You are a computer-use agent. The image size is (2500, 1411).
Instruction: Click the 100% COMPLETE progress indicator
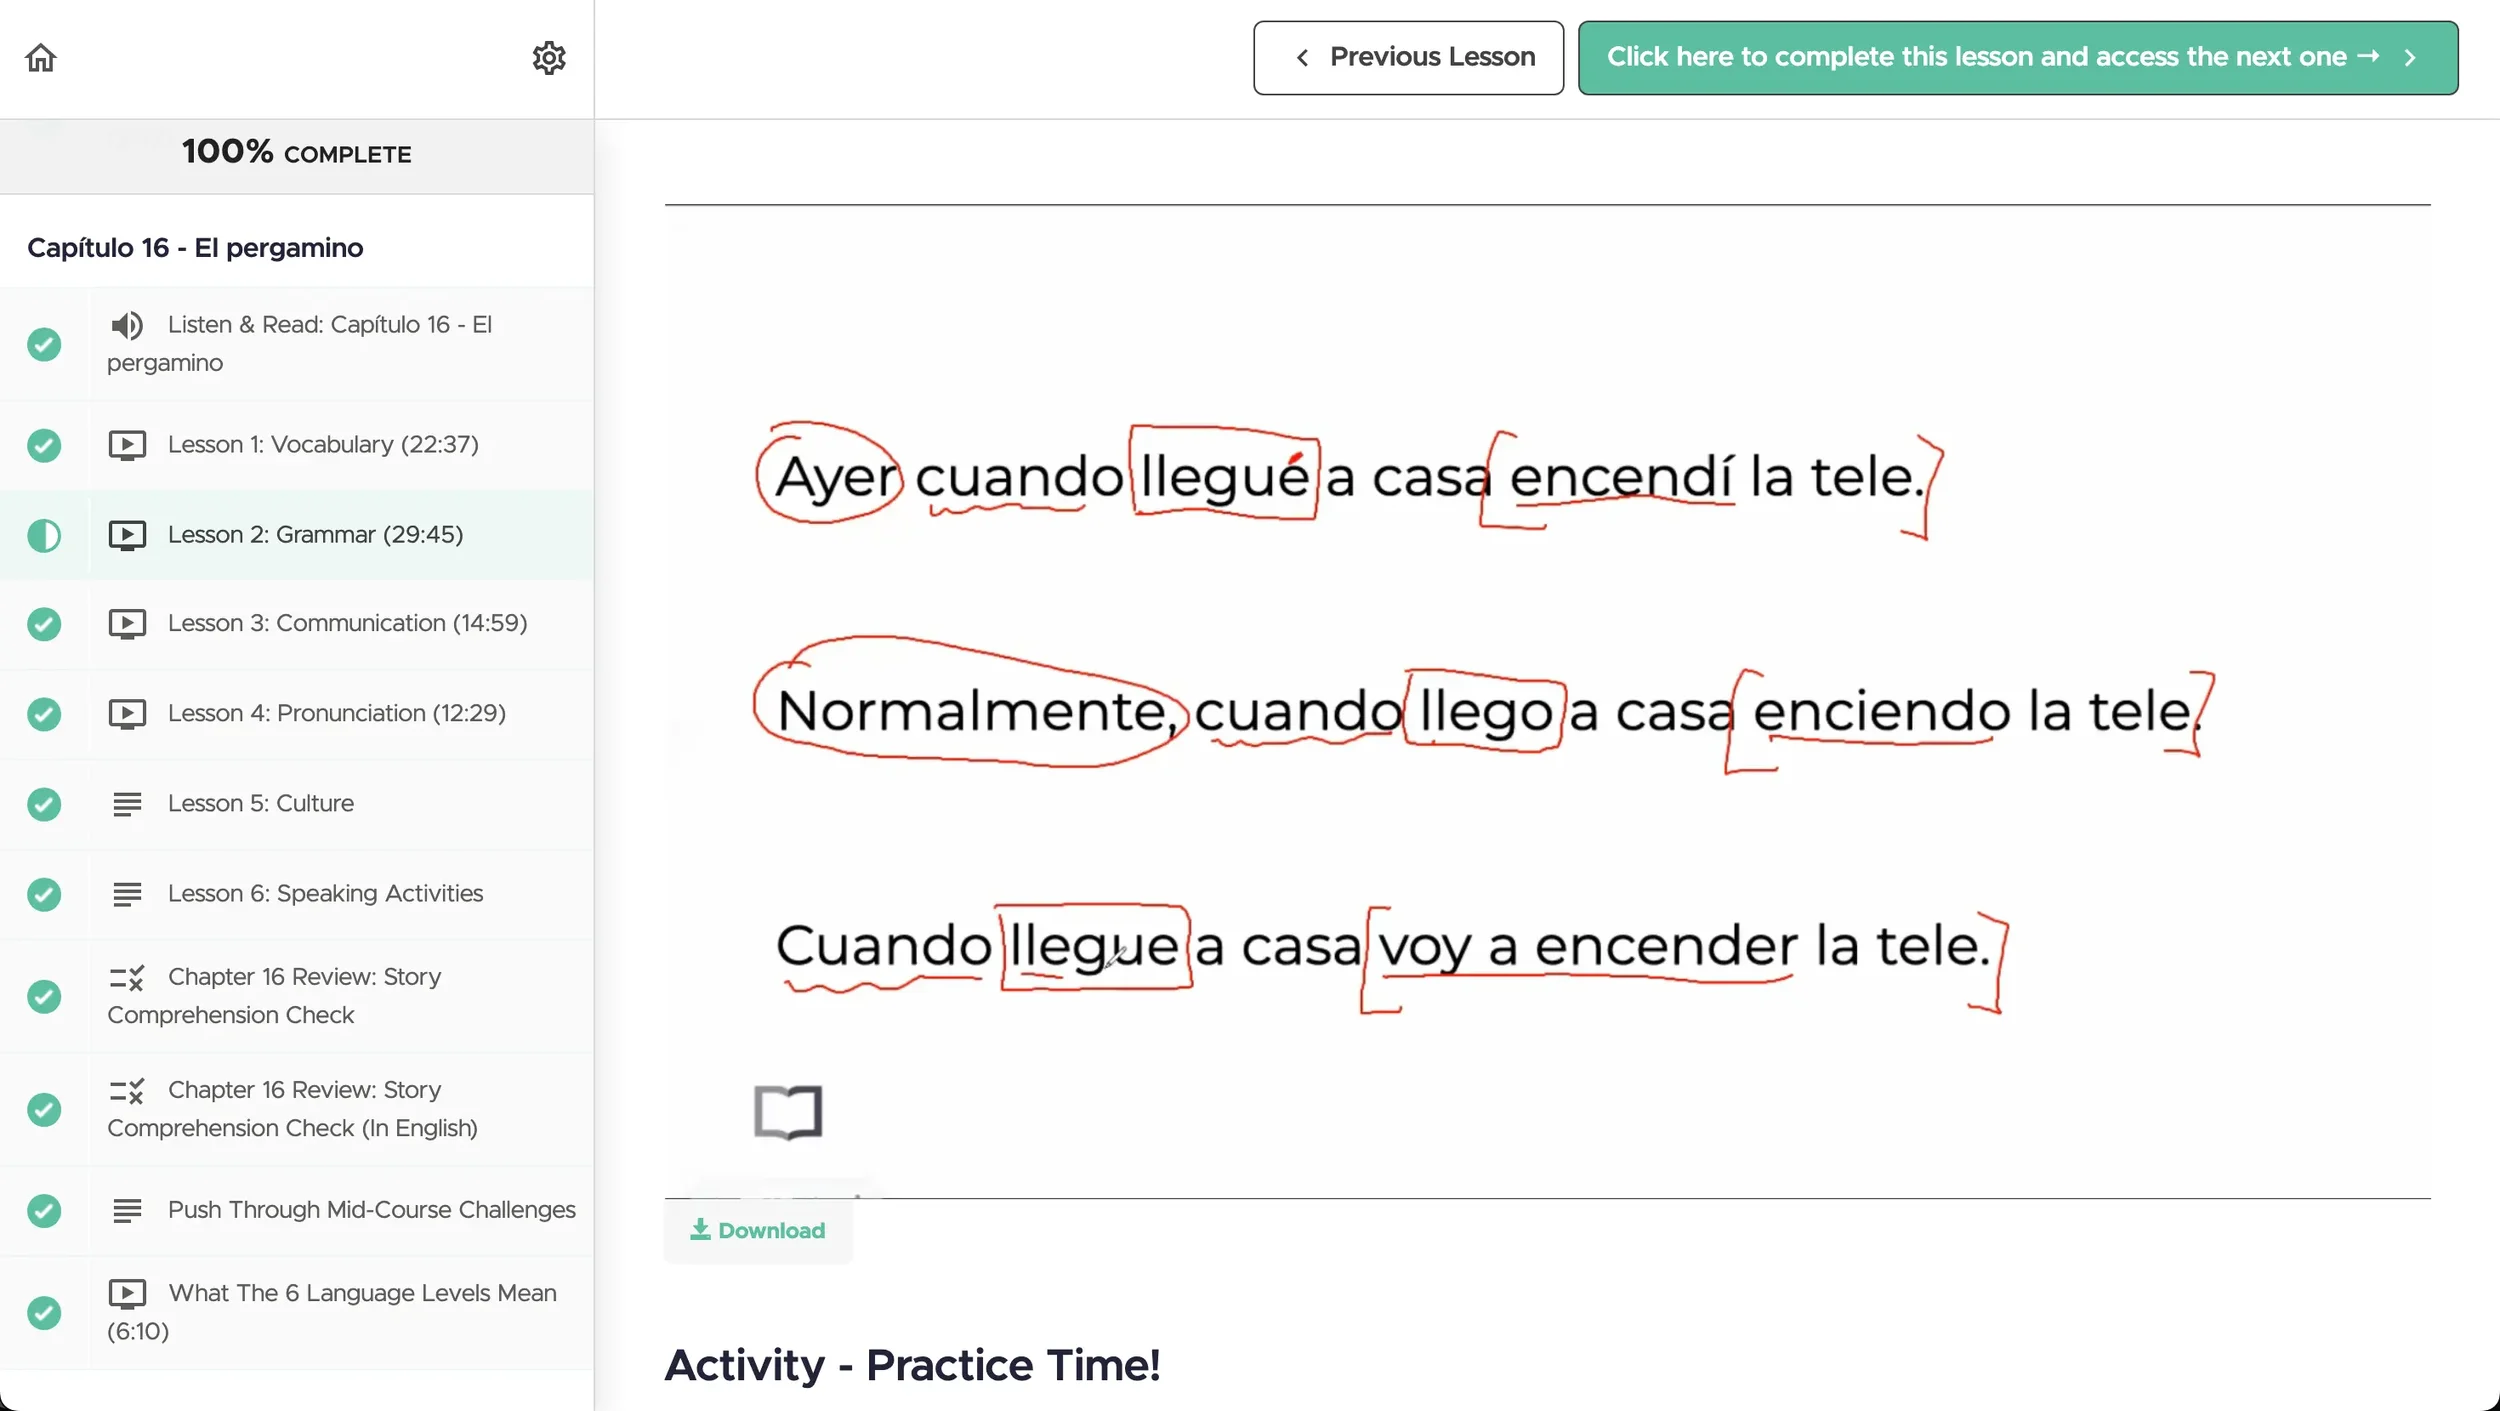(297, 153)
